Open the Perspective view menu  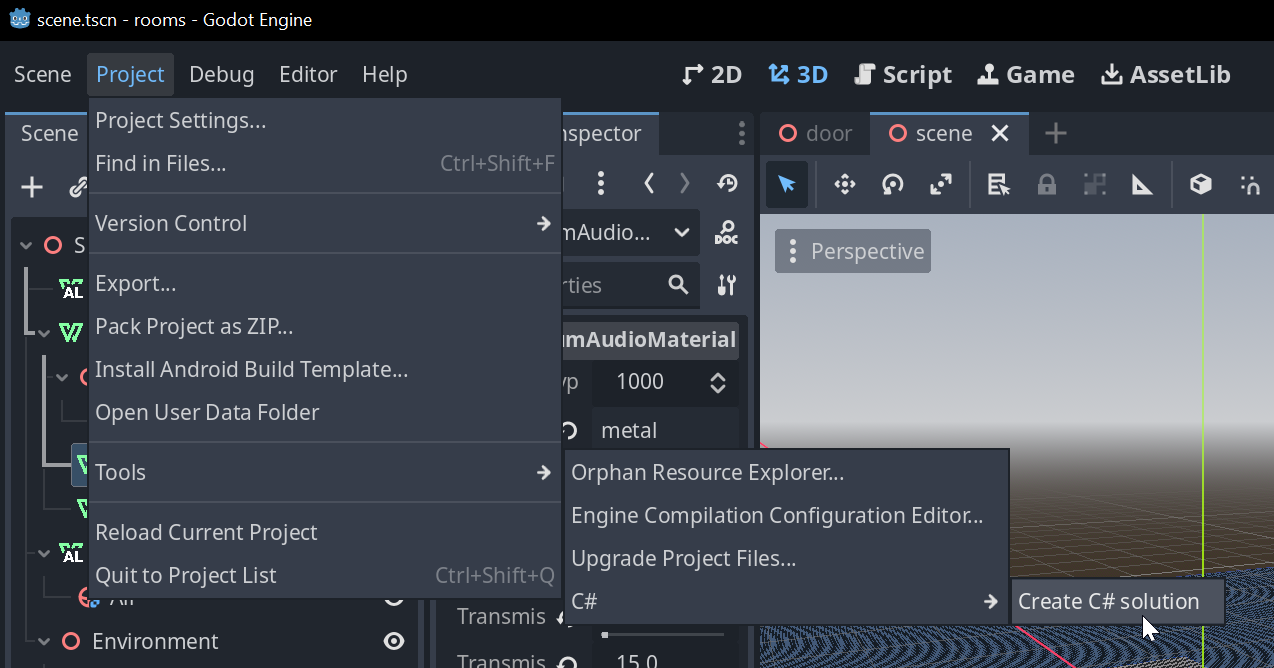(x=853, y=251)
